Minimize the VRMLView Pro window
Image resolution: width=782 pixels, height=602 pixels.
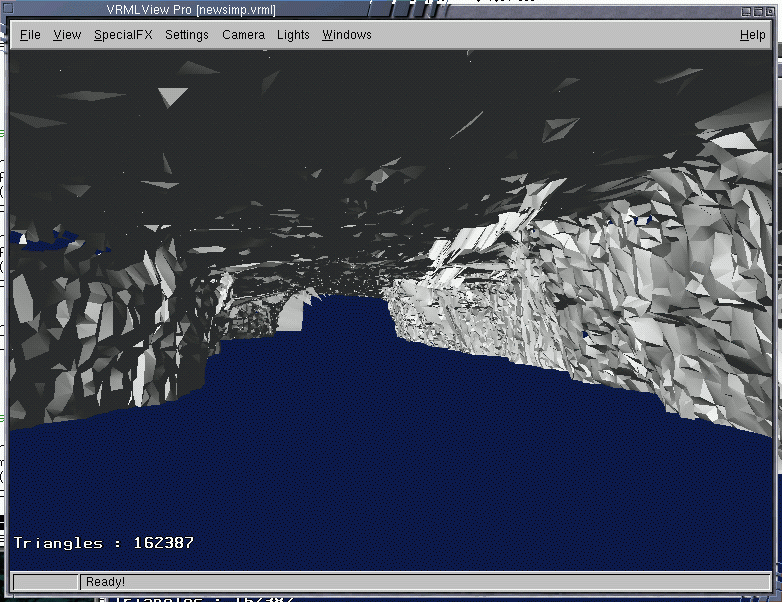[x=745, y=10]
